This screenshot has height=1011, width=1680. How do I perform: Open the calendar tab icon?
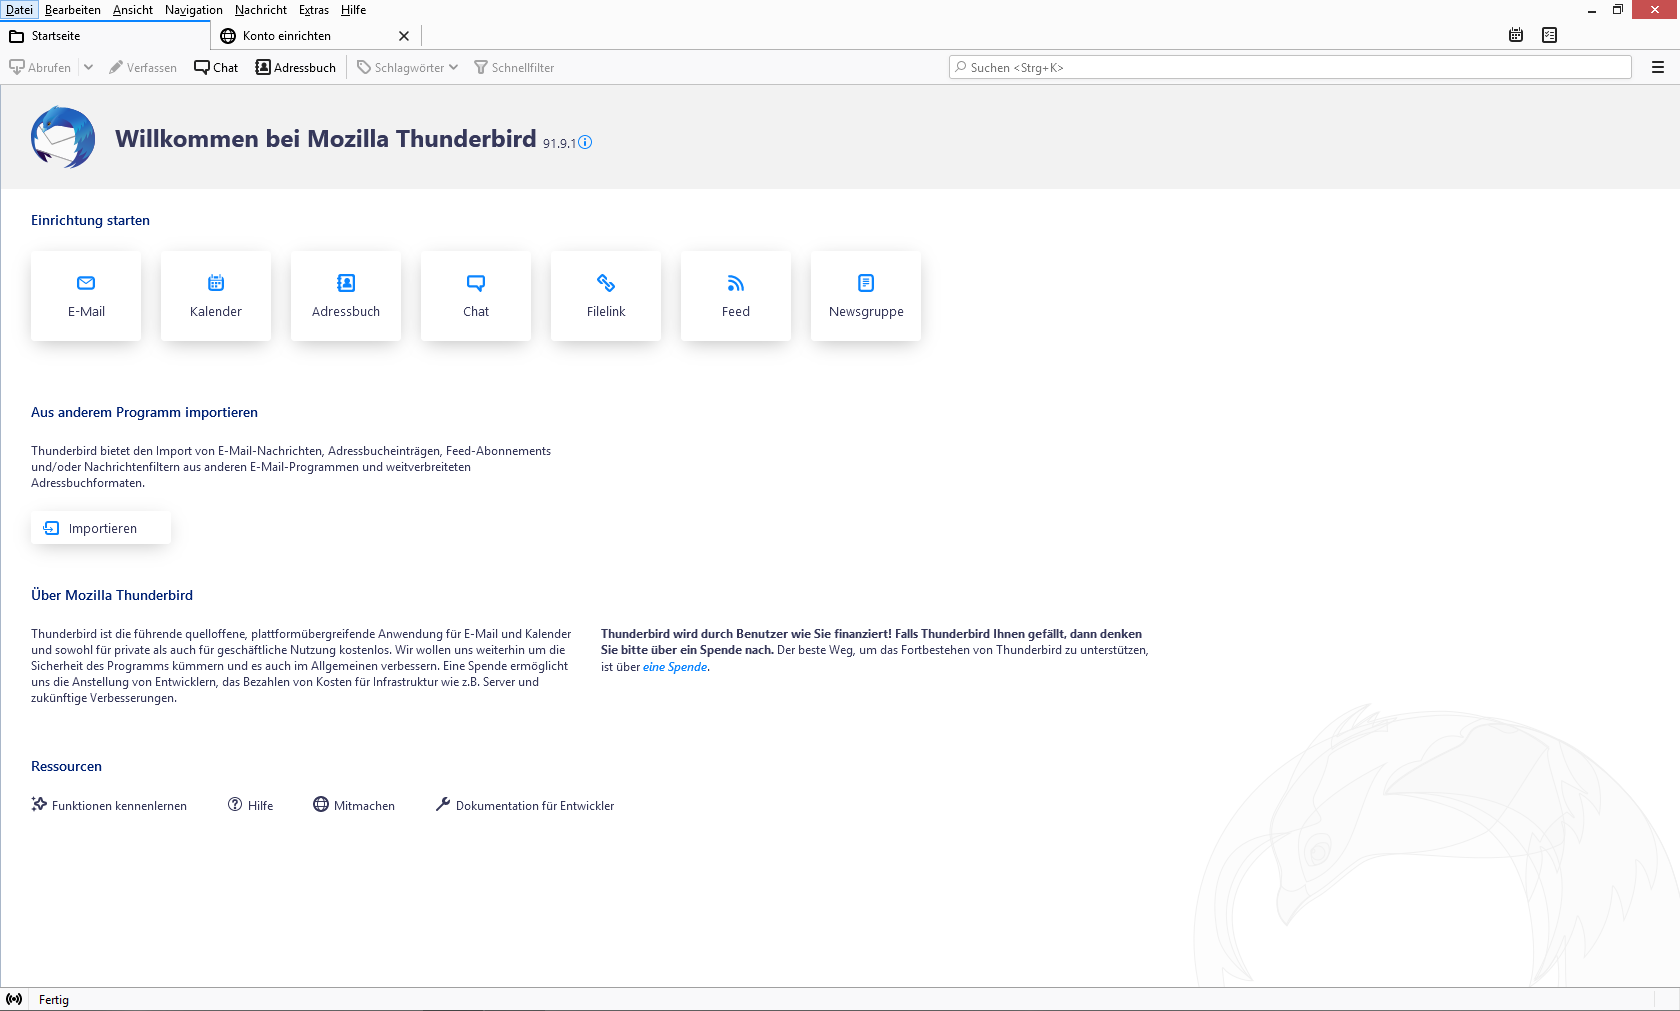click(1516, 35)
